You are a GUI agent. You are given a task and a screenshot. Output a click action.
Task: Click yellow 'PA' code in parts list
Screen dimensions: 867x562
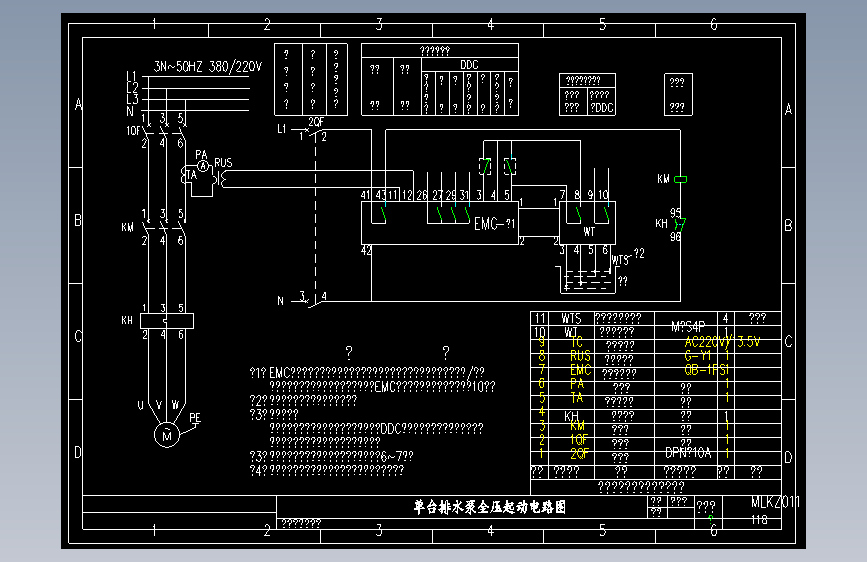coord(577,383)
